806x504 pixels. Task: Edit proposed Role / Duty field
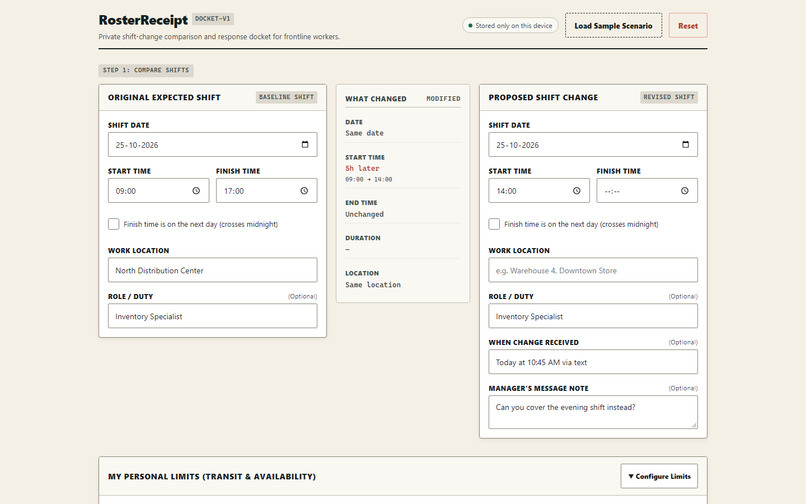click(x=593, y=316)
